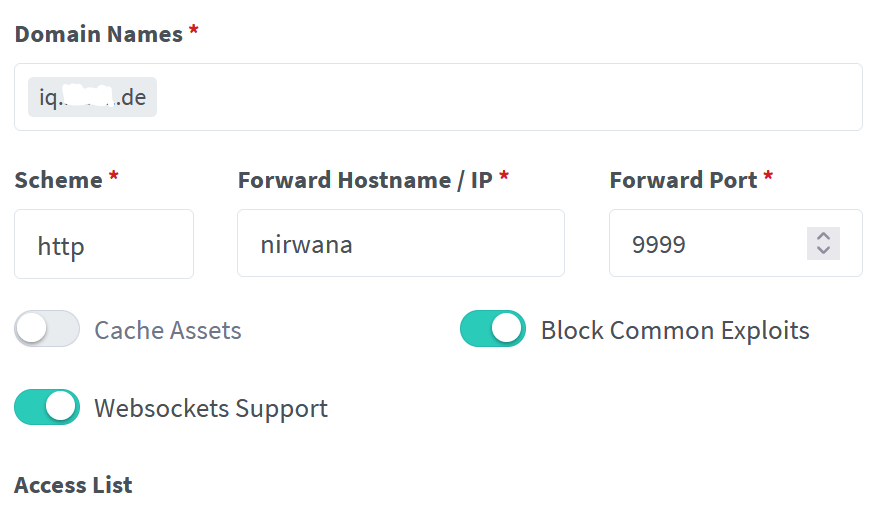Viewport: 882px width, 512px height.
Task: Click the Scheme heading label
Action: click(x=58, y=180)
